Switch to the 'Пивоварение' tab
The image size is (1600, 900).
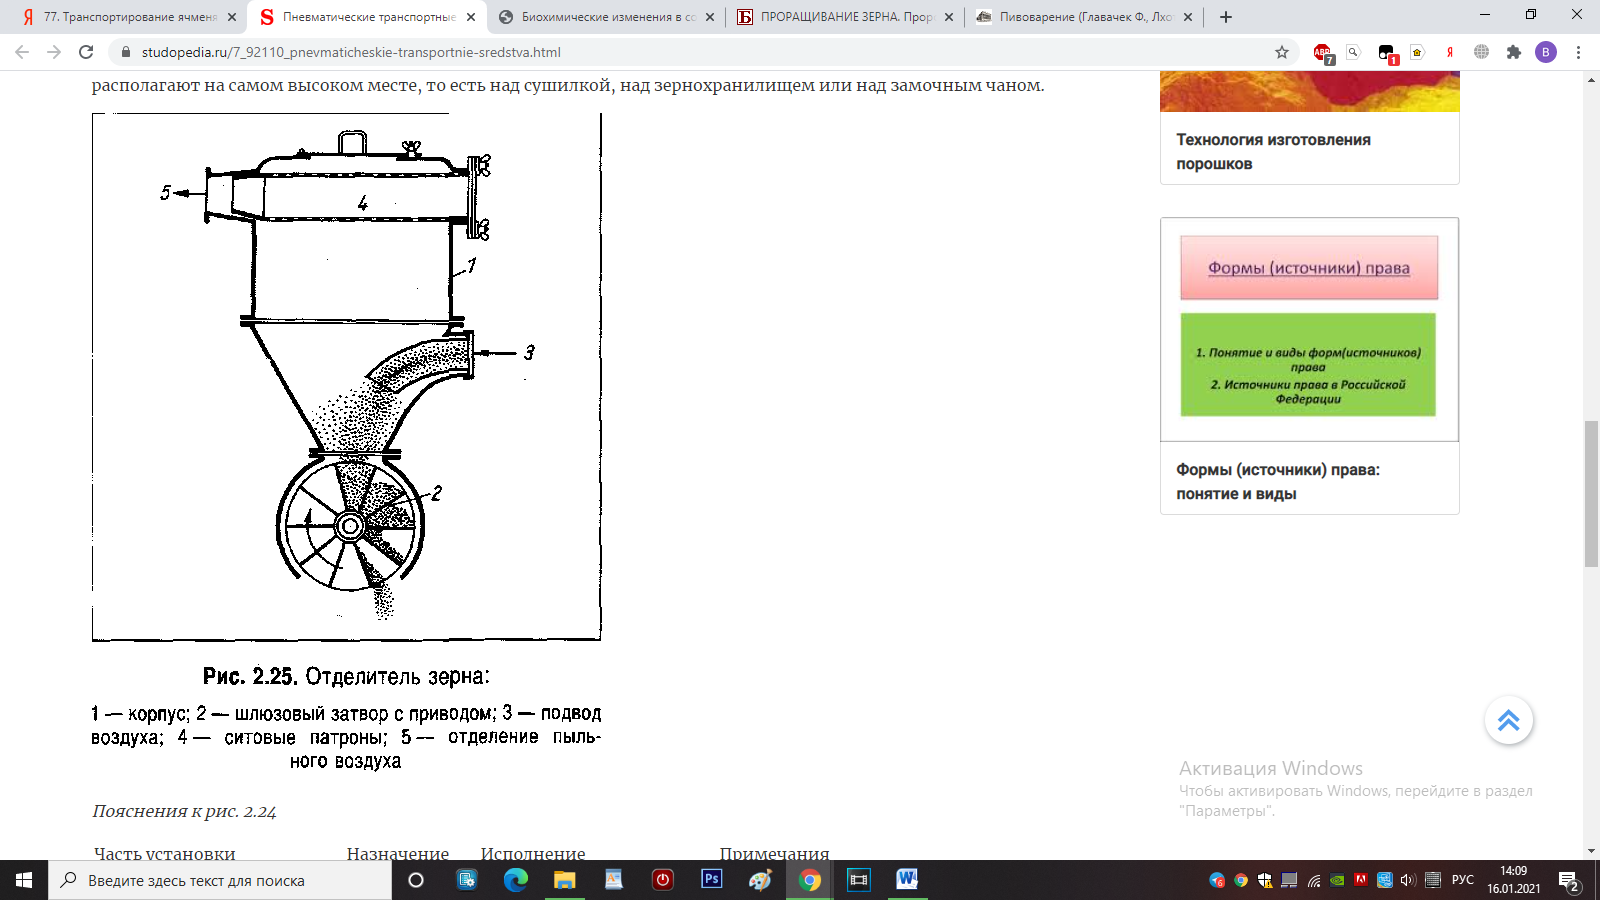coord(1085,17)
